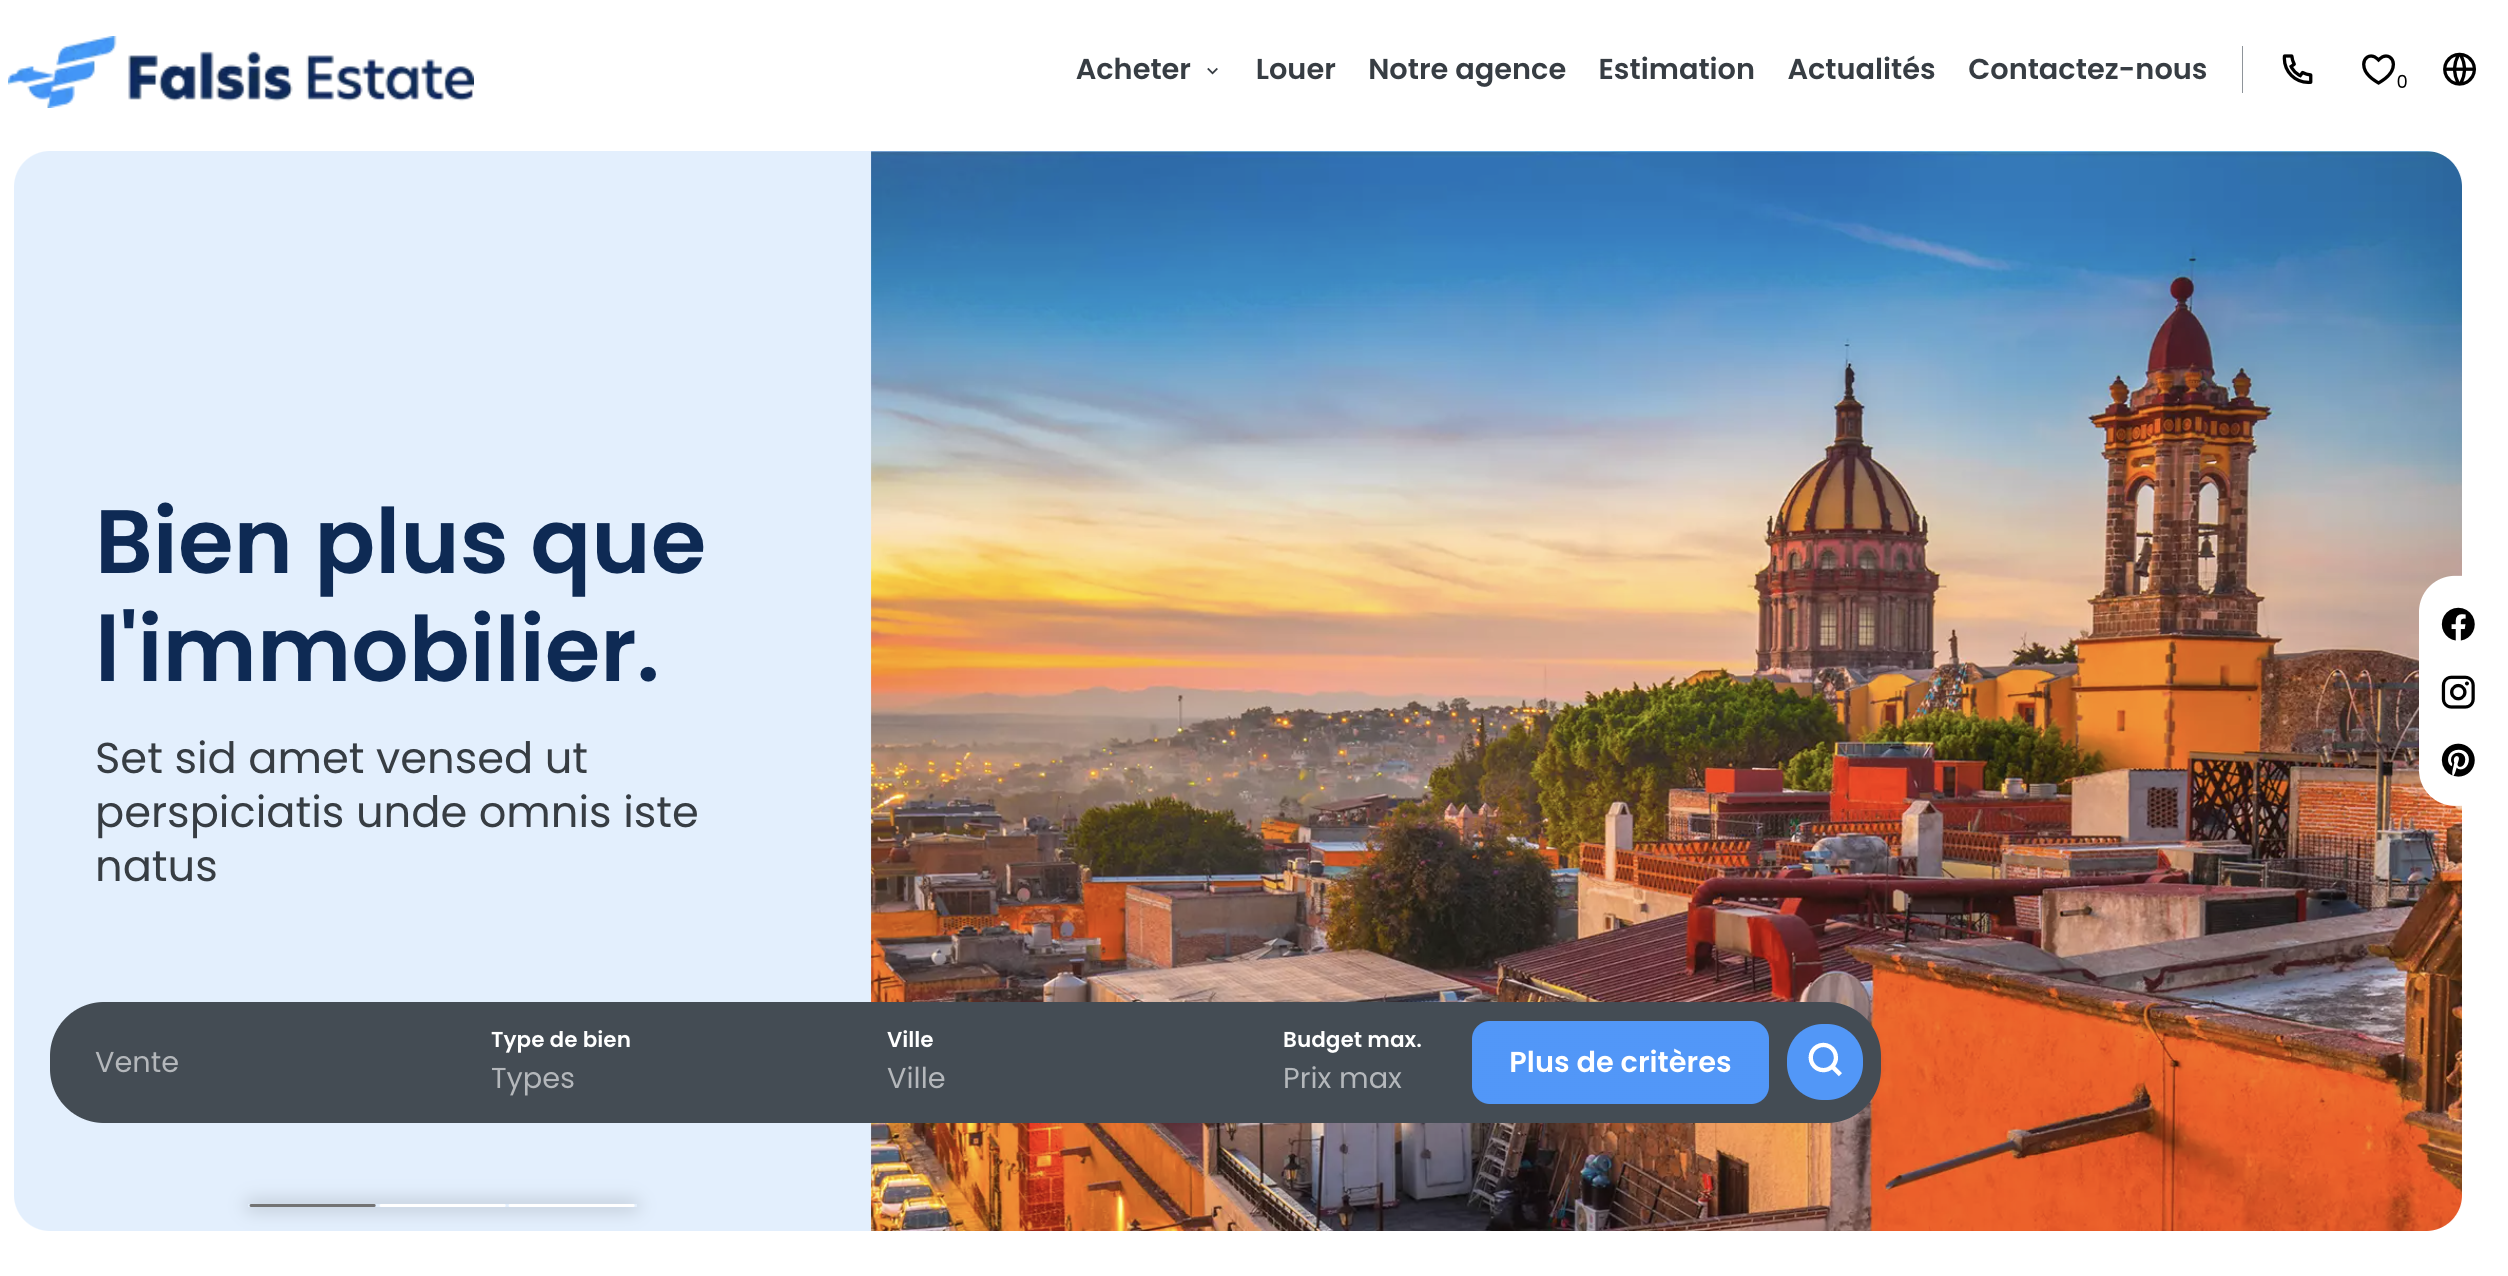Open favorites heart icon
The height and width of the screenshot is (1276, 2508).
pos(2378,69)
